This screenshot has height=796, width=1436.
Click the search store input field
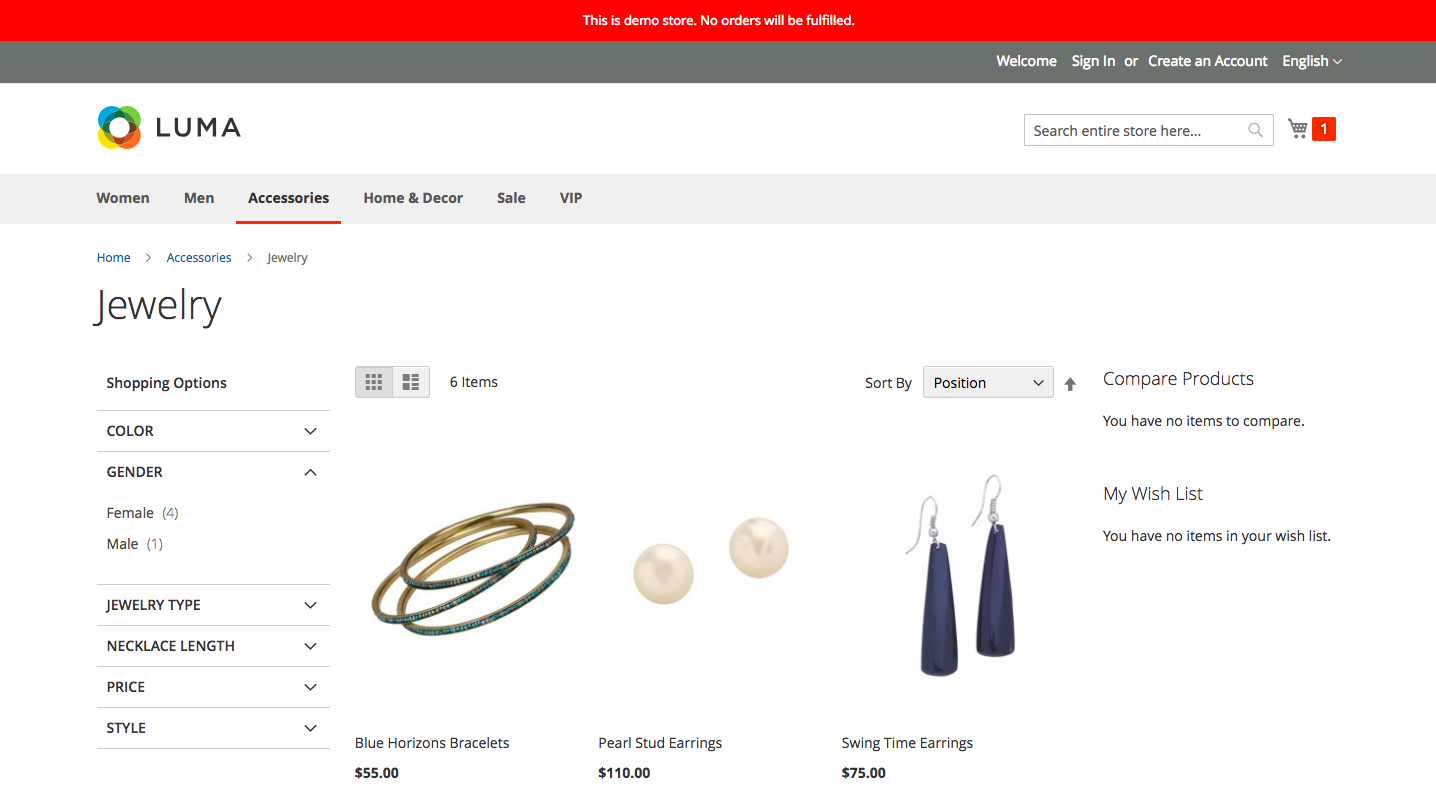(x=1135, y=130)
